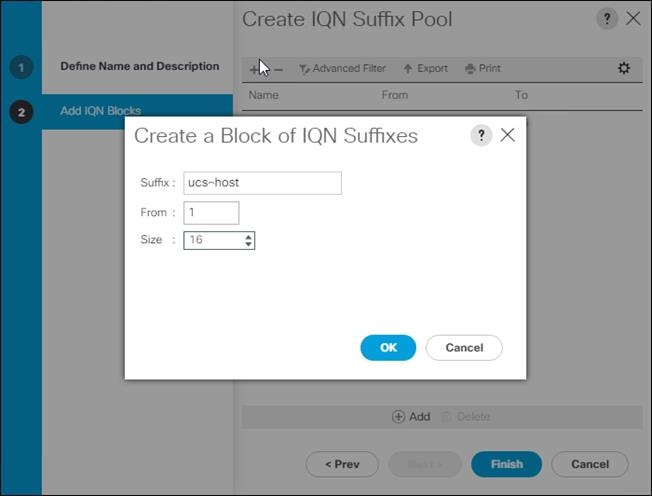The width and height of the screenshot is (652, 496).
Task: Sort table by Name column header
Action: (264, 95)
